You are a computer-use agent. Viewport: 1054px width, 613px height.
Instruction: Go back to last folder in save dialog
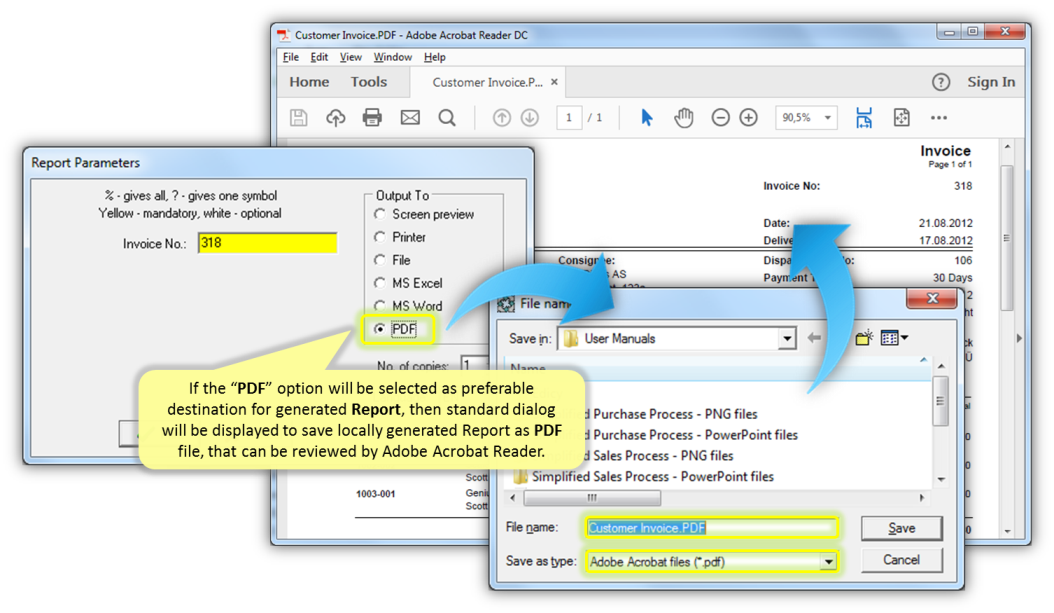point(814,338)
